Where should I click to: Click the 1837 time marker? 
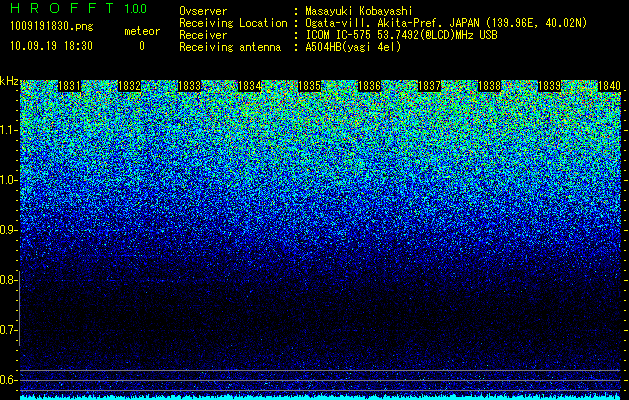430,86
